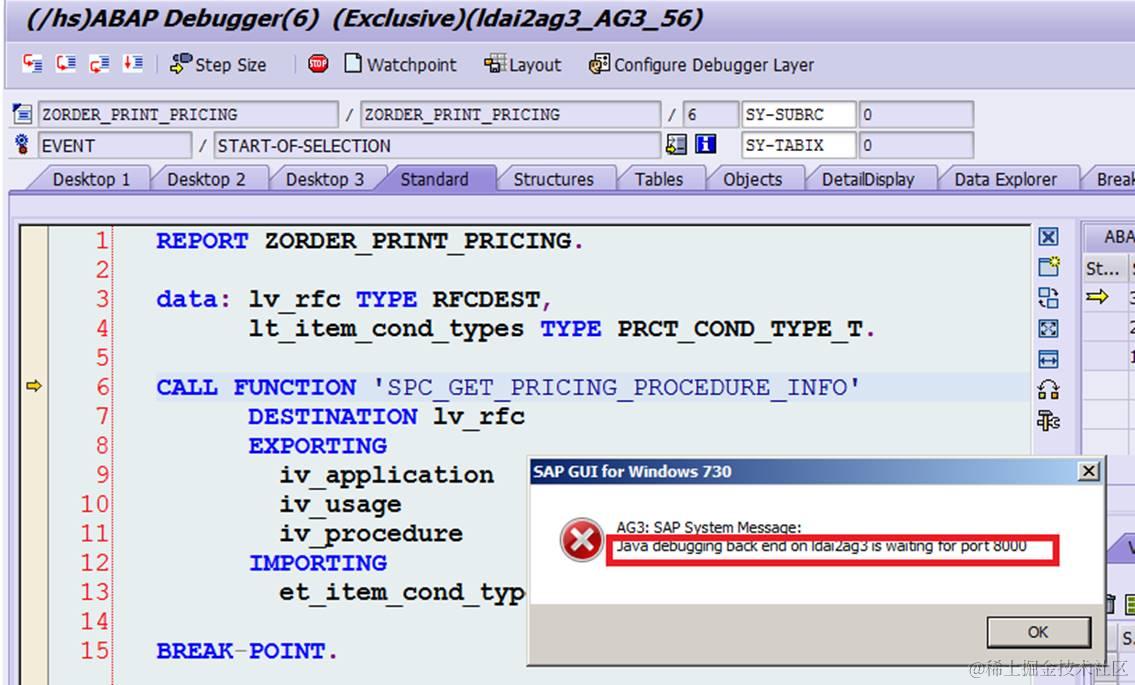The height and width of the screenshot is (685, 1135).
Task: Click the red Stop breakpoint icon
Action: [318, 64]
